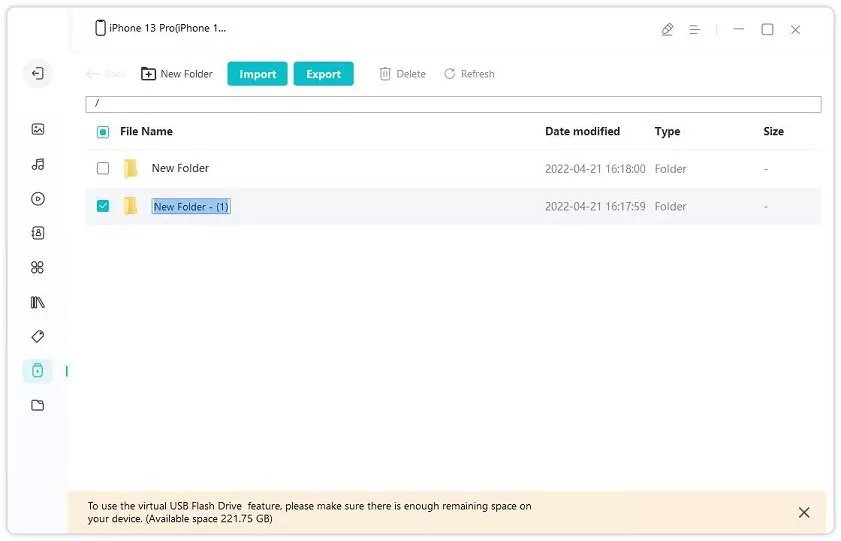Open the Photos section in sidebar
This screenshot has height=541, width=841.
(x=38, y=129)
